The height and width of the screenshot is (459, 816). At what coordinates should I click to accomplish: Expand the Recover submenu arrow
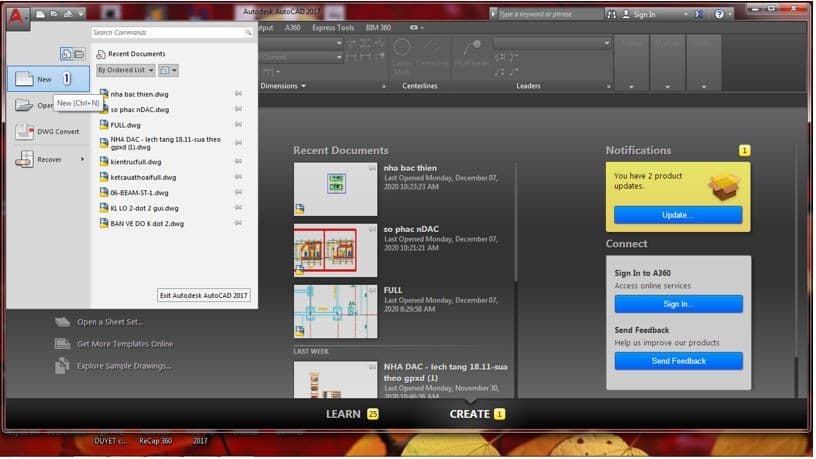pos(82,159)
